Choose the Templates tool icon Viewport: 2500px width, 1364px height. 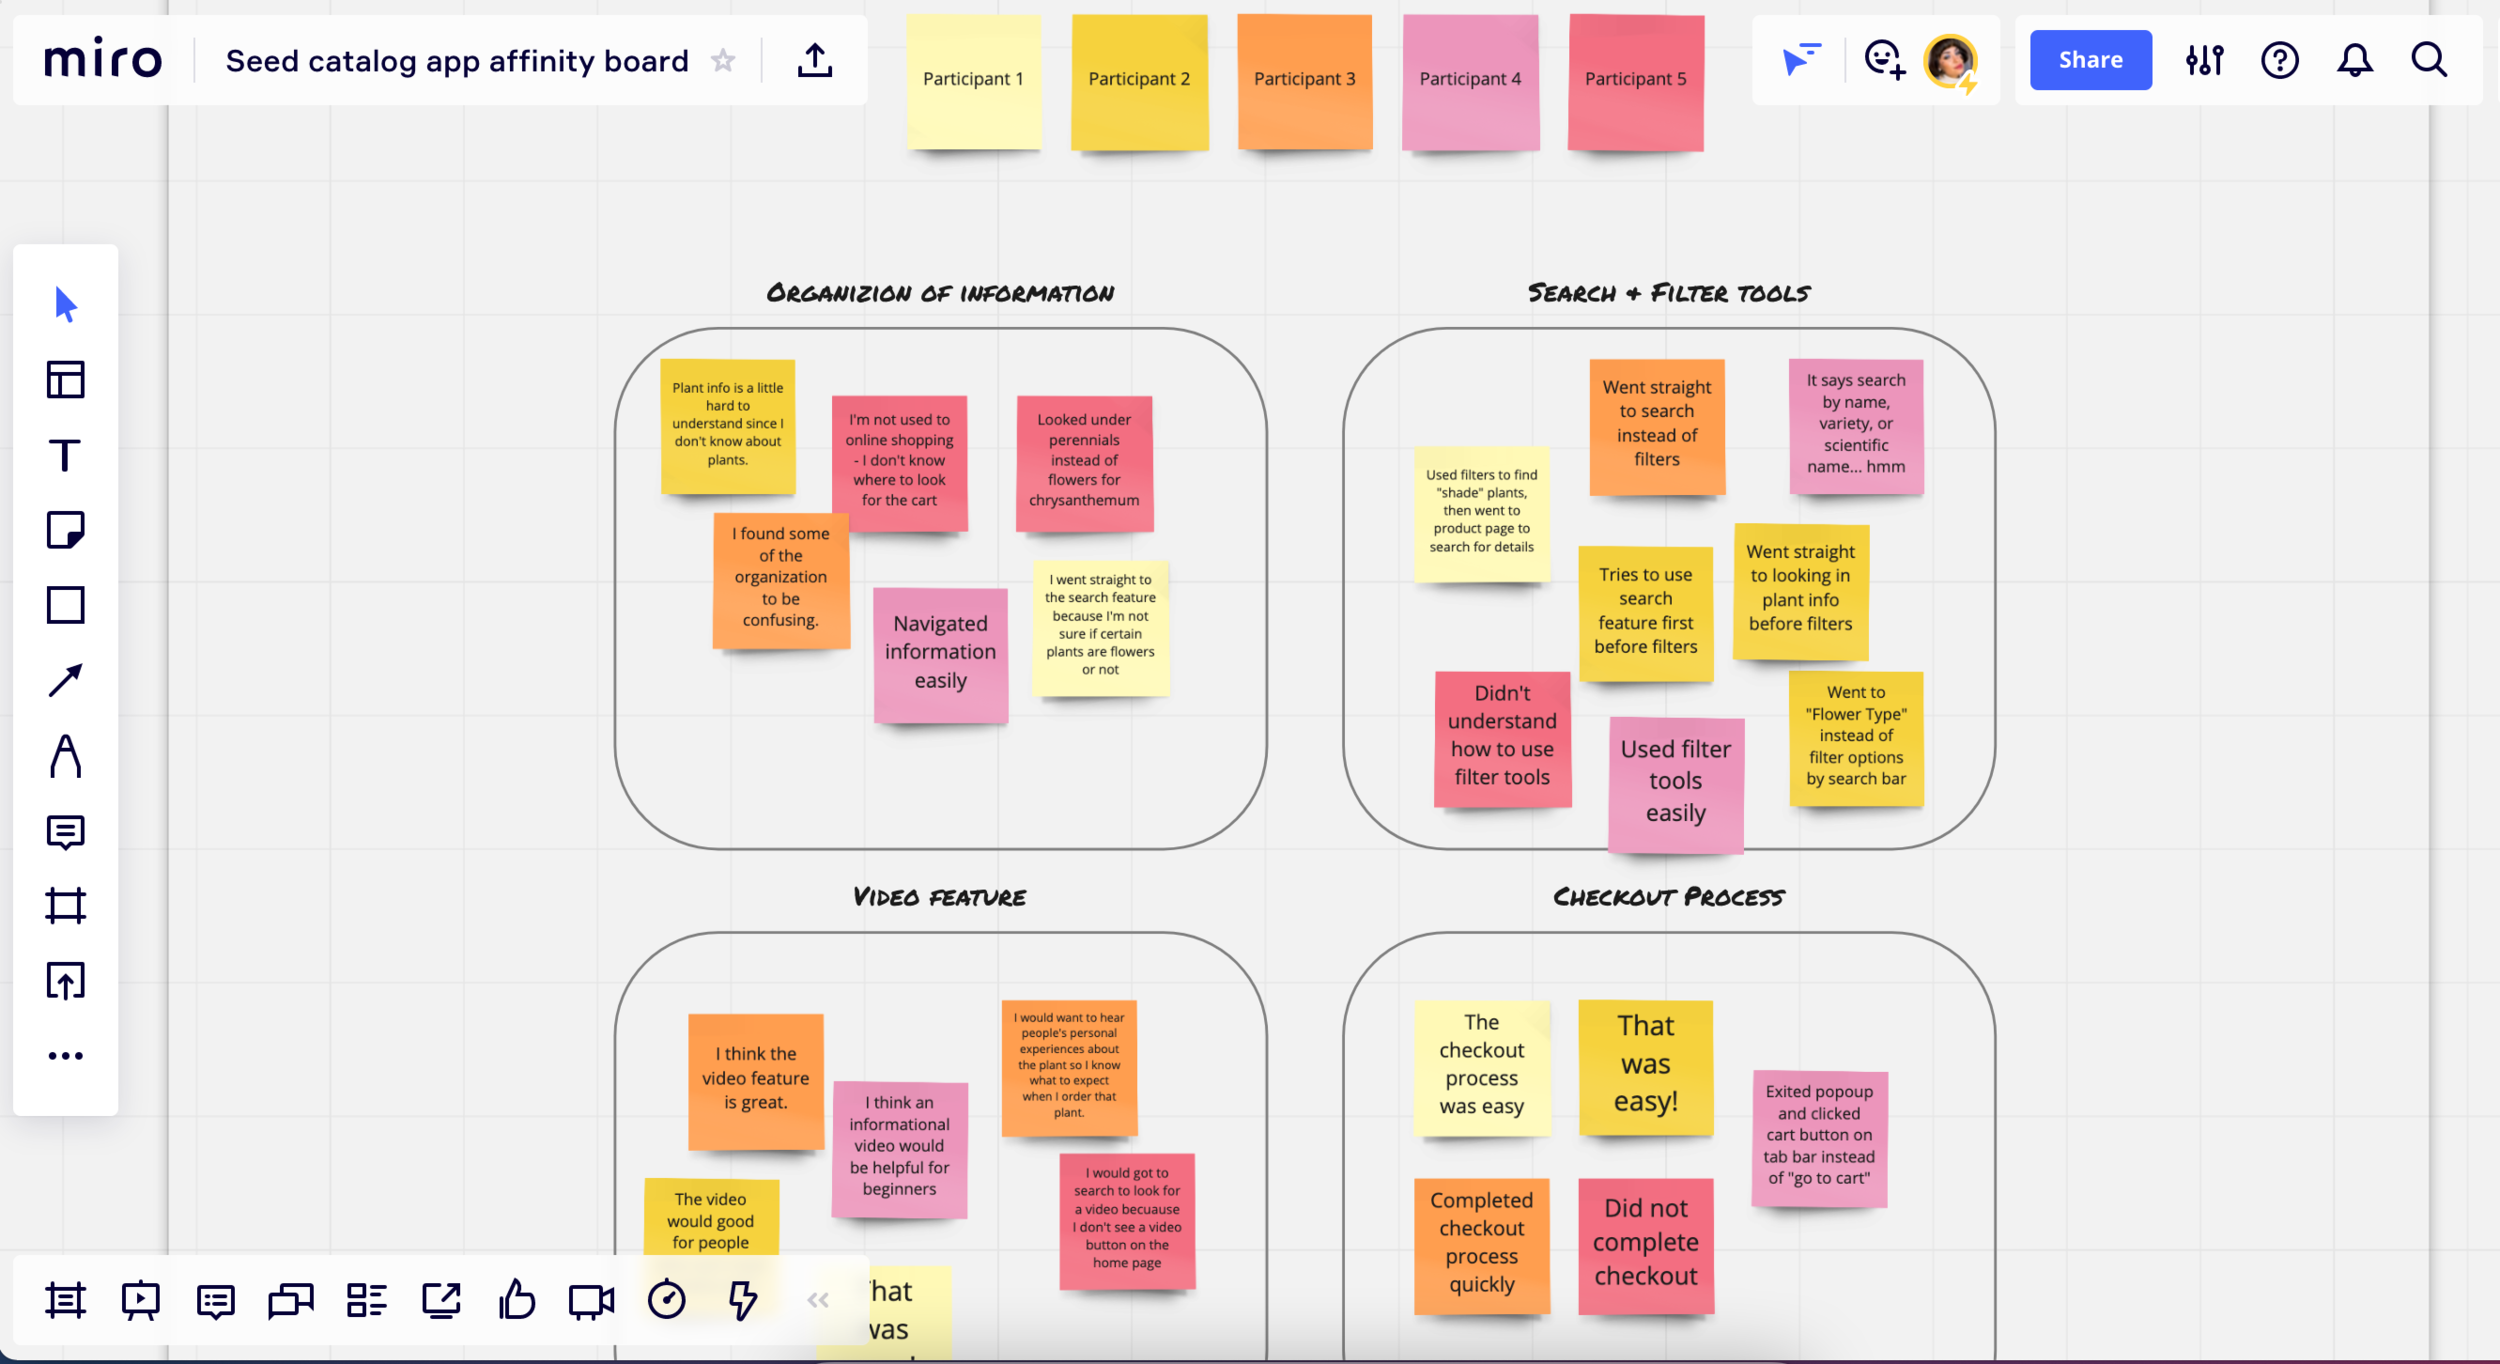coord(65,380)
